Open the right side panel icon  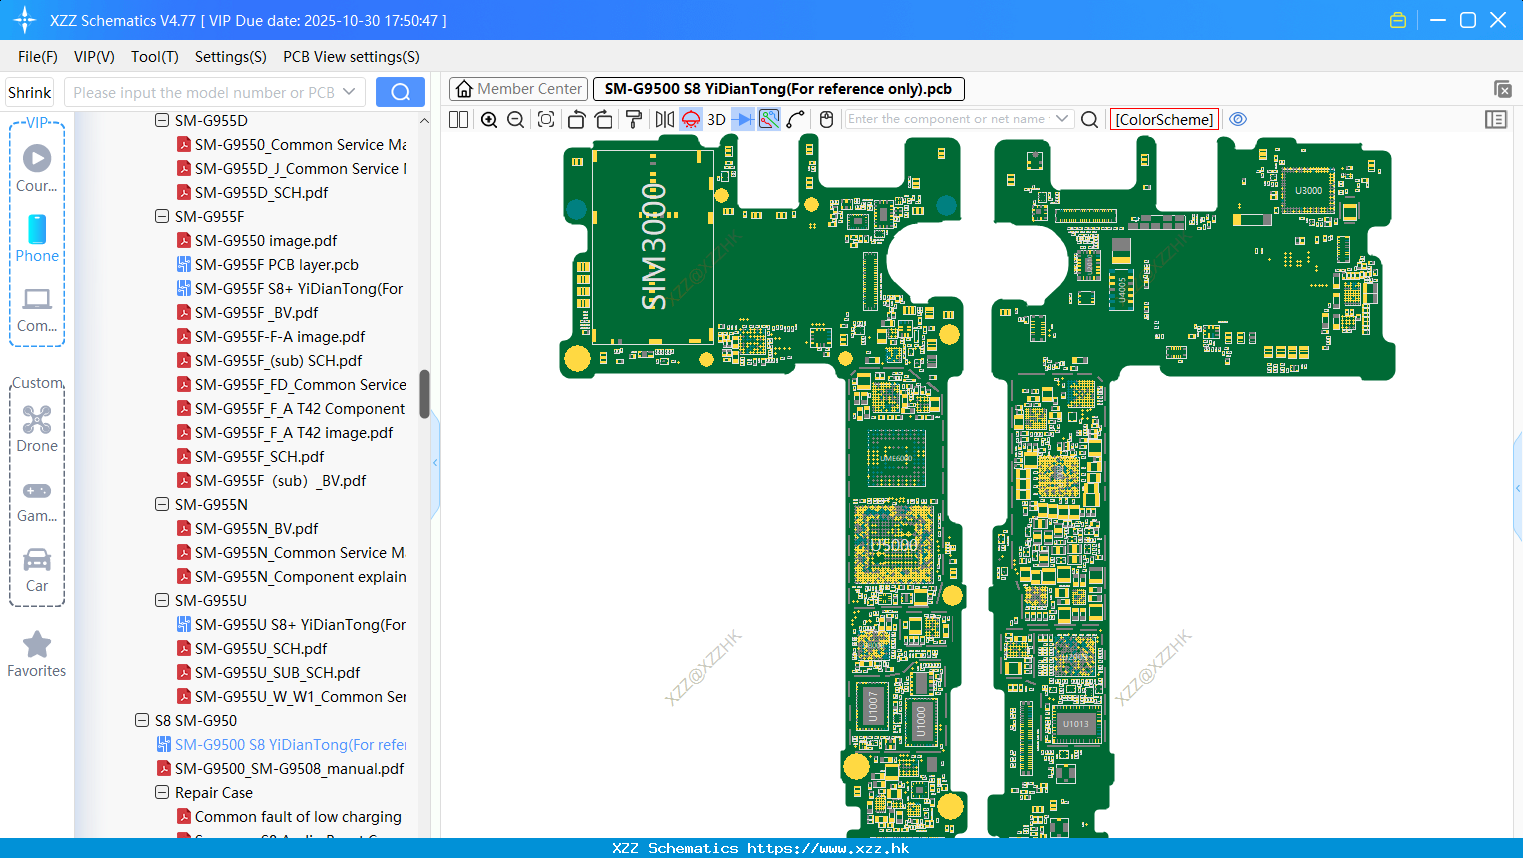click(1496, 119)
